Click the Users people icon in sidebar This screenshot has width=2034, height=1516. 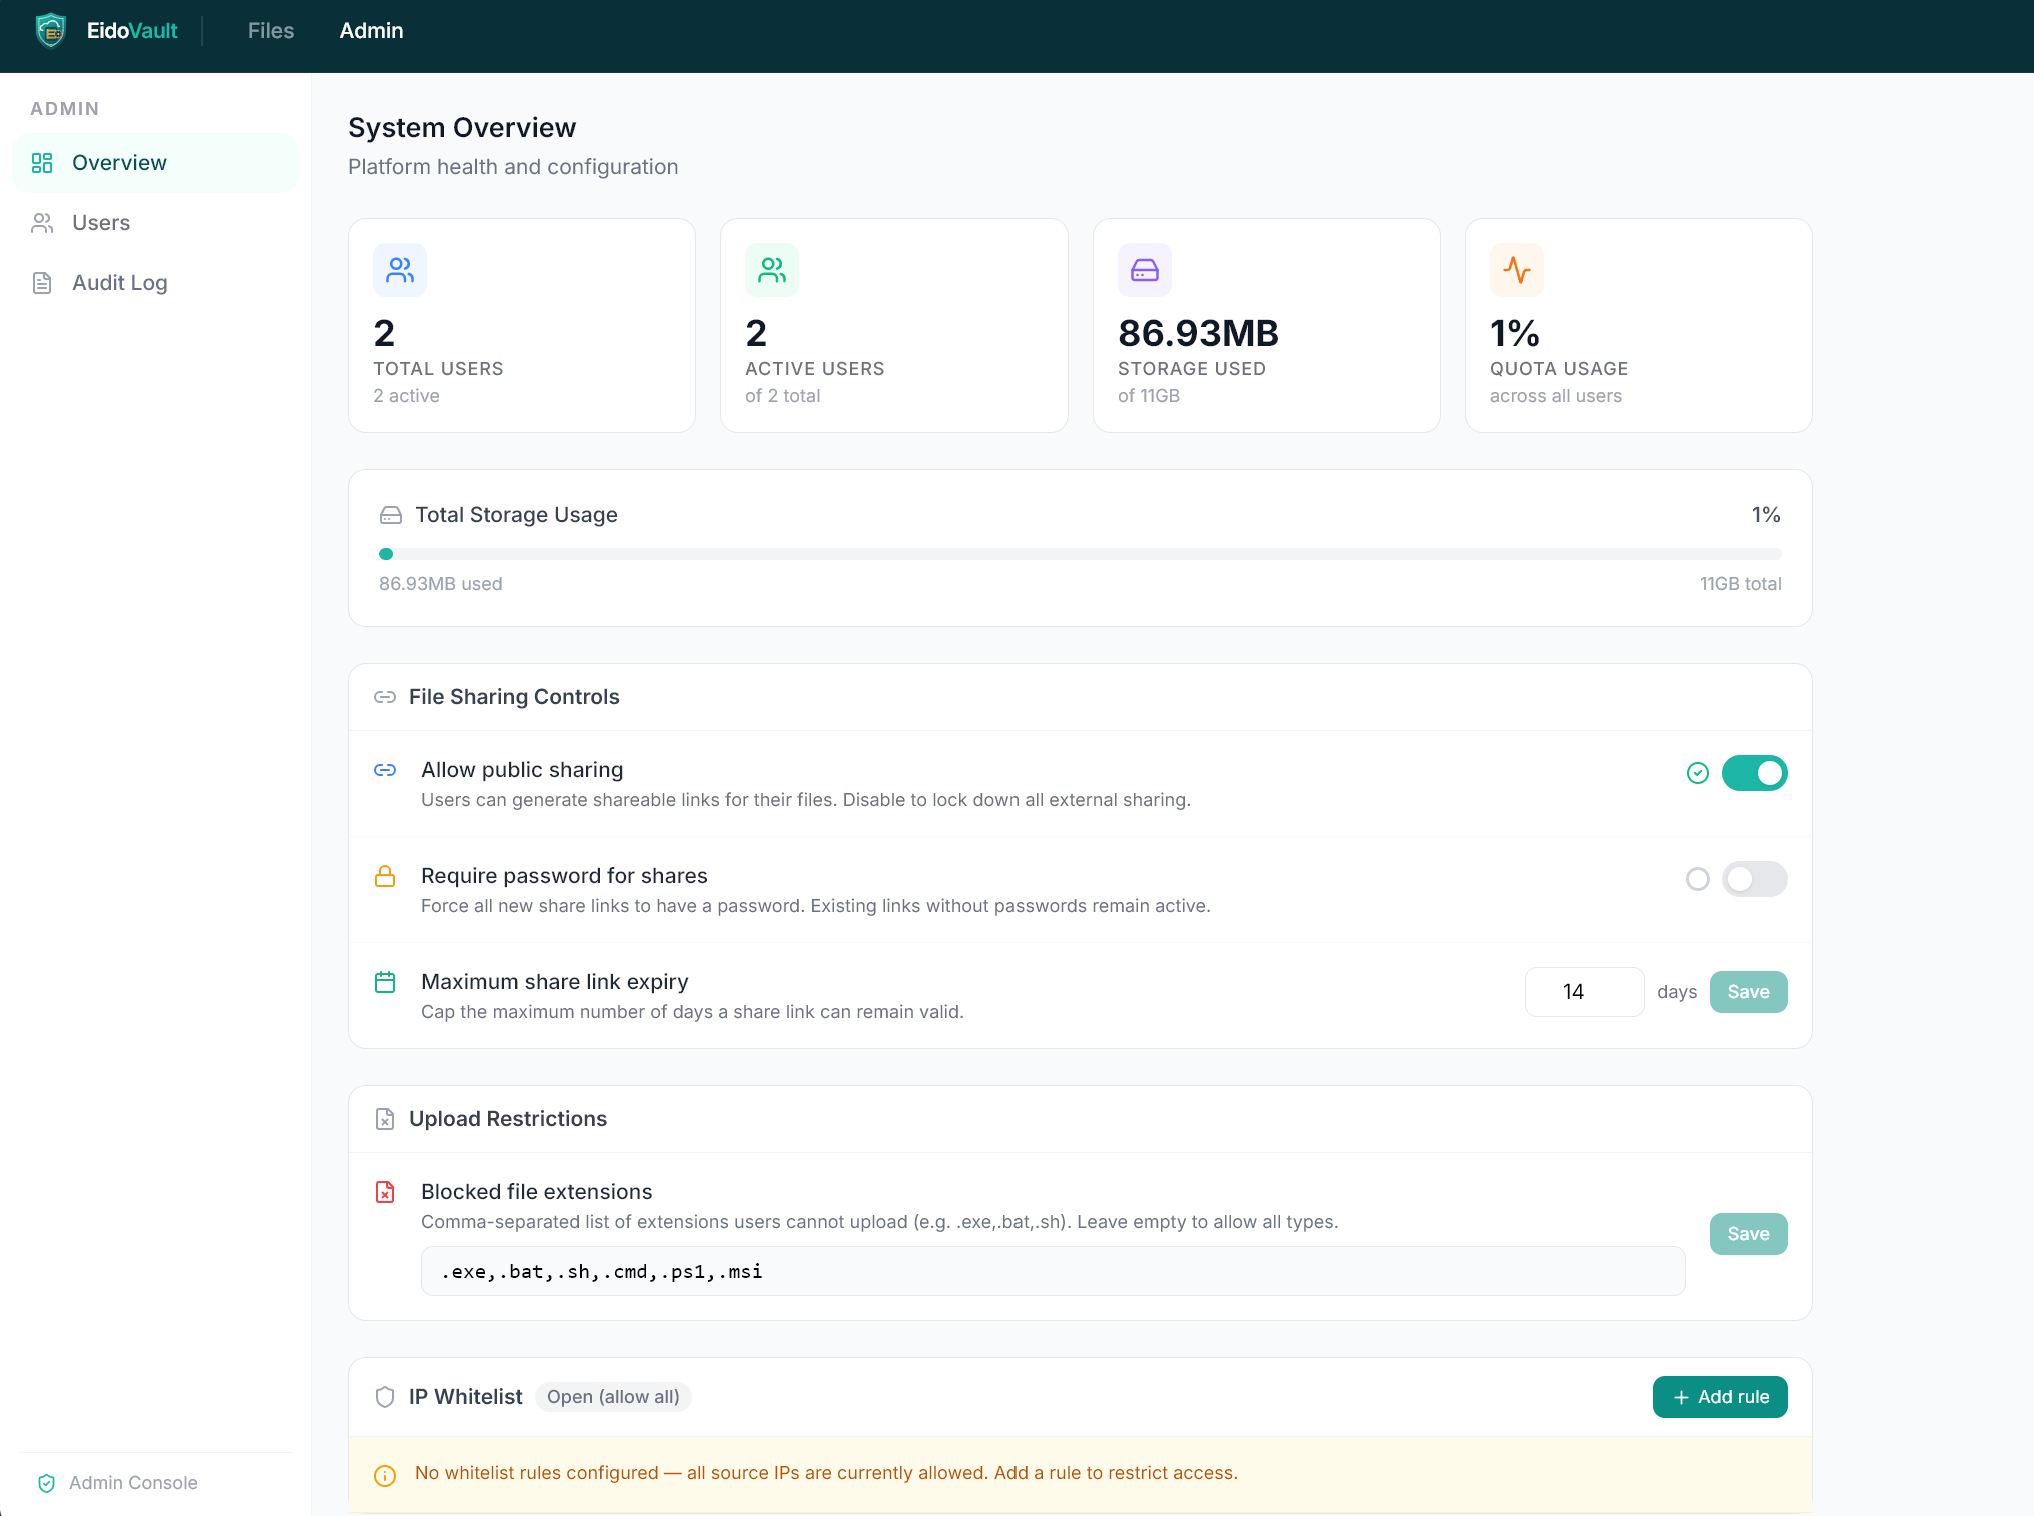click(x=42, y=223)
